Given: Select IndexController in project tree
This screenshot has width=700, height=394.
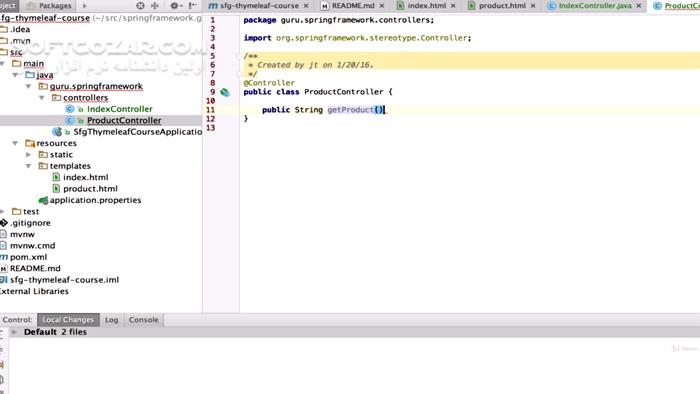Looking at the screenshot, I should pos(120,109).
